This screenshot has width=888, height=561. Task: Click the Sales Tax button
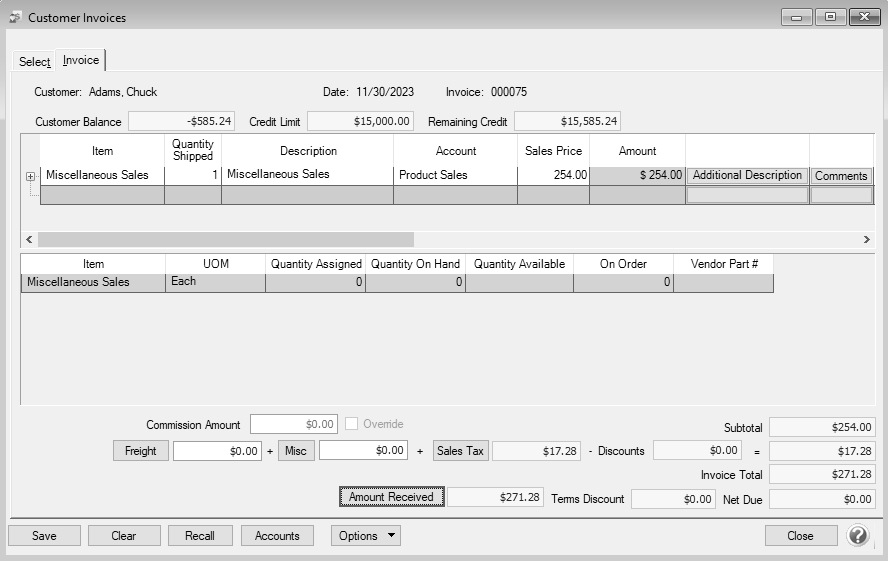461,451
